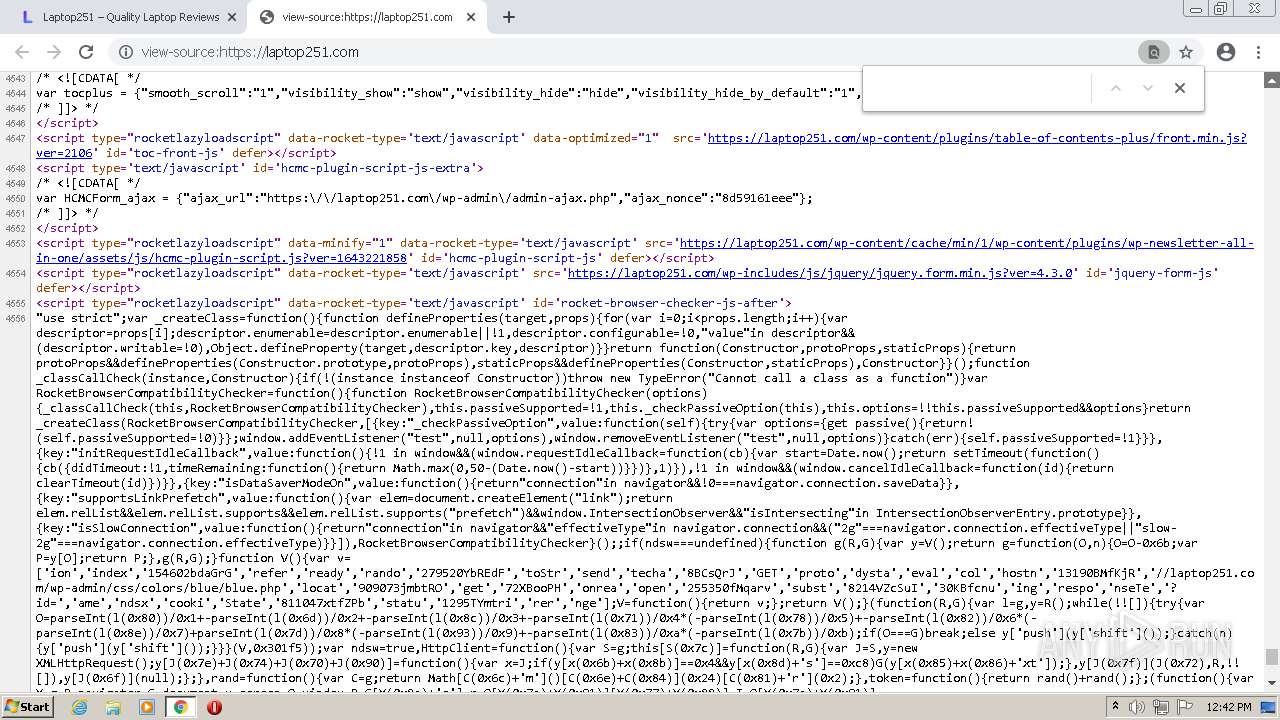Select the view-source:https://laptop251.com tab
Image resolution: width=1280 pixels, height=720 pixels.
coord(367,17)
